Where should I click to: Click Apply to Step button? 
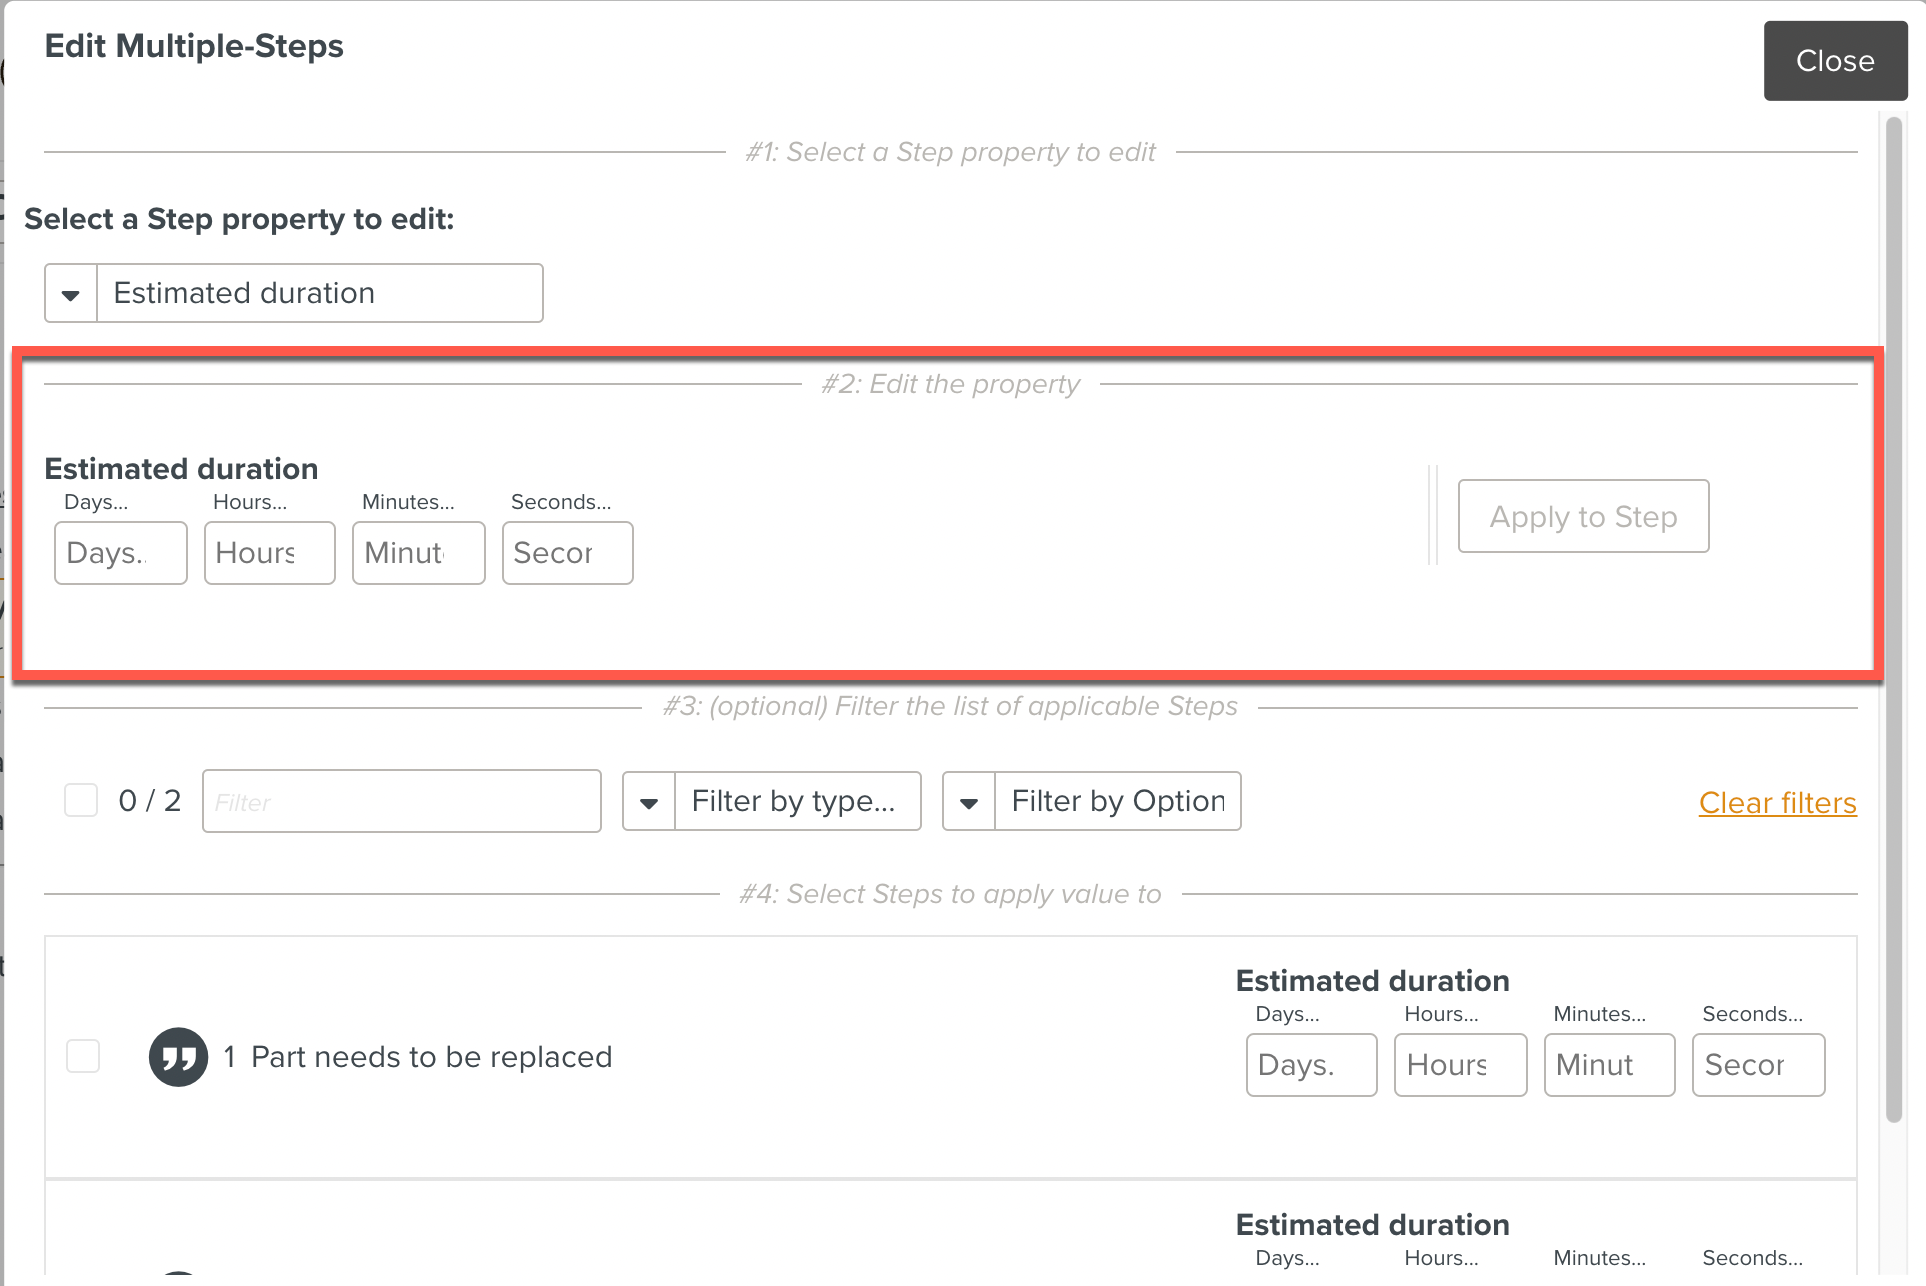coord(1583,517)
